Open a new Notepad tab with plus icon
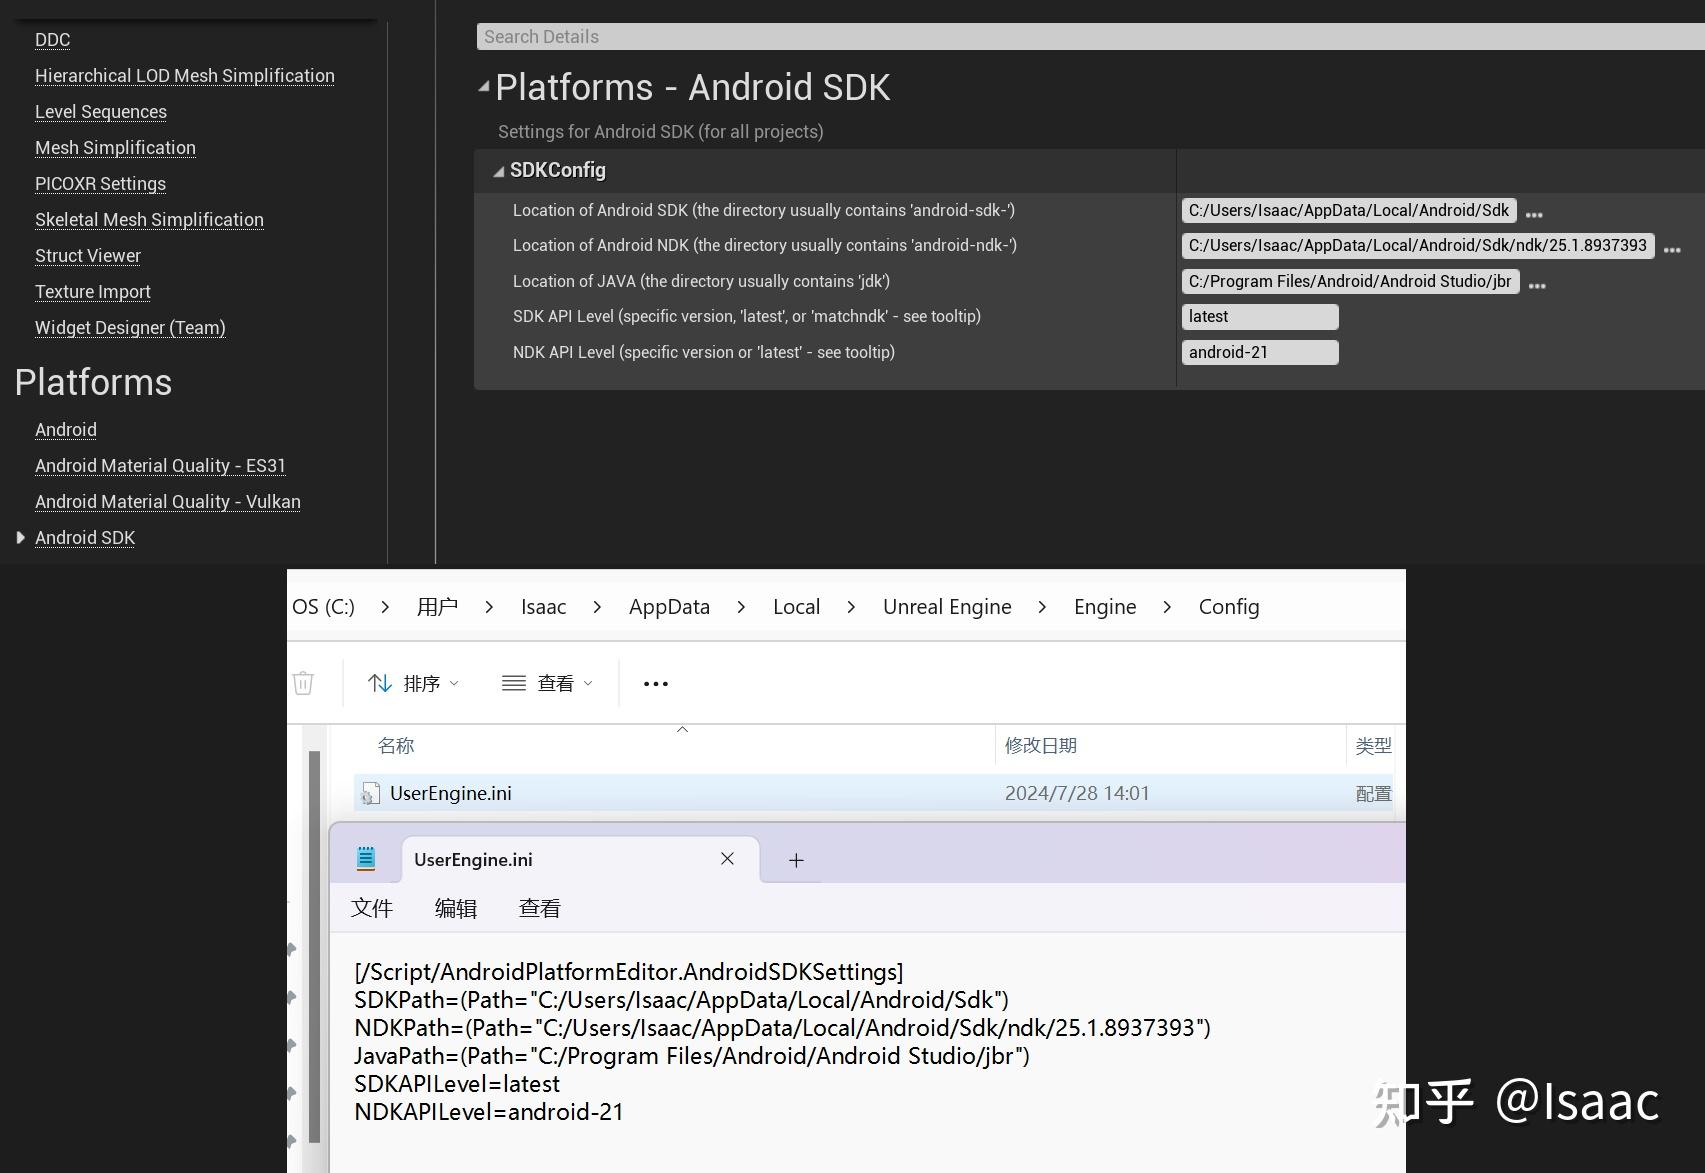The height and width of the screenshot is (1173, 1705). pos(794,859)
